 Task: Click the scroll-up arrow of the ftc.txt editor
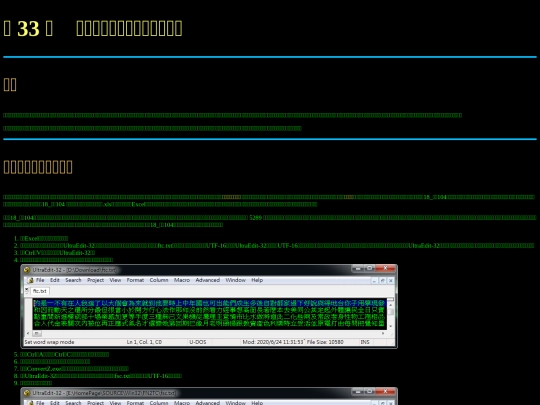391,305
